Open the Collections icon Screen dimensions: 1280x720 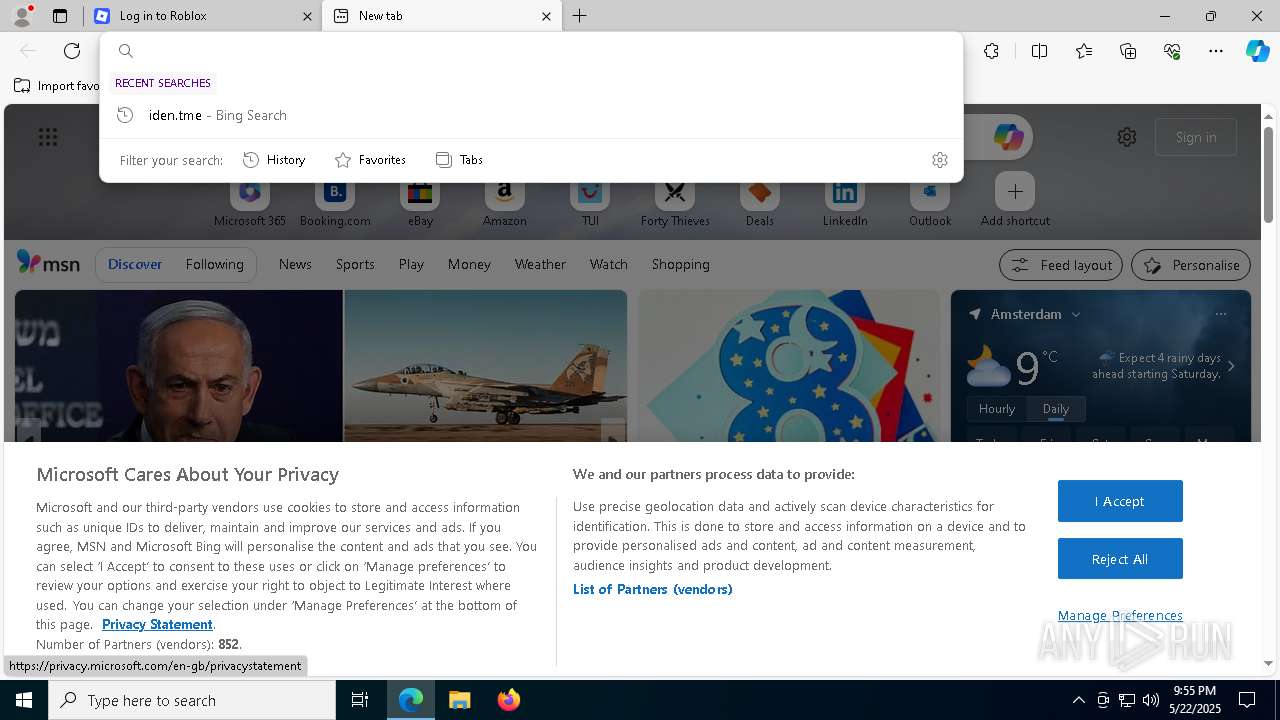(1128, 51)
